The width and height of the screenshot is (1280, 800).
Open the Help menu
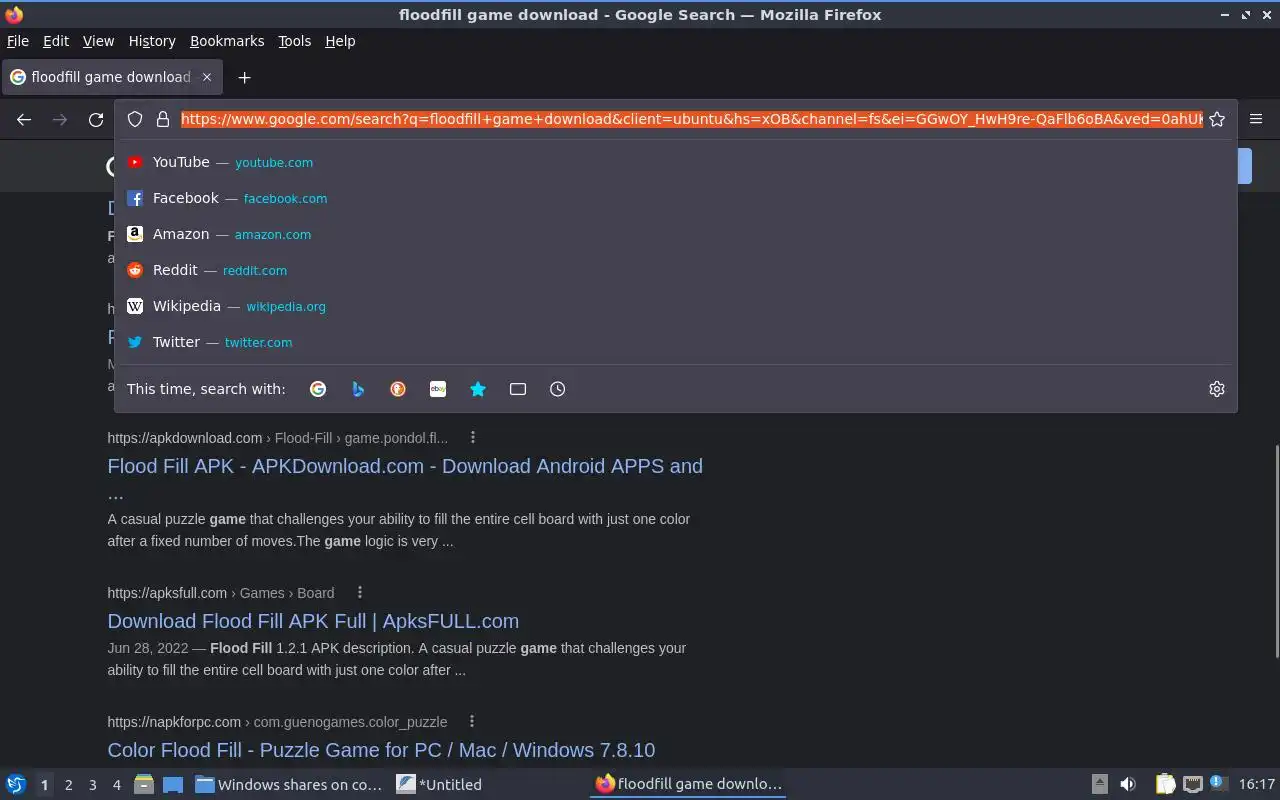tap(340, 41)
